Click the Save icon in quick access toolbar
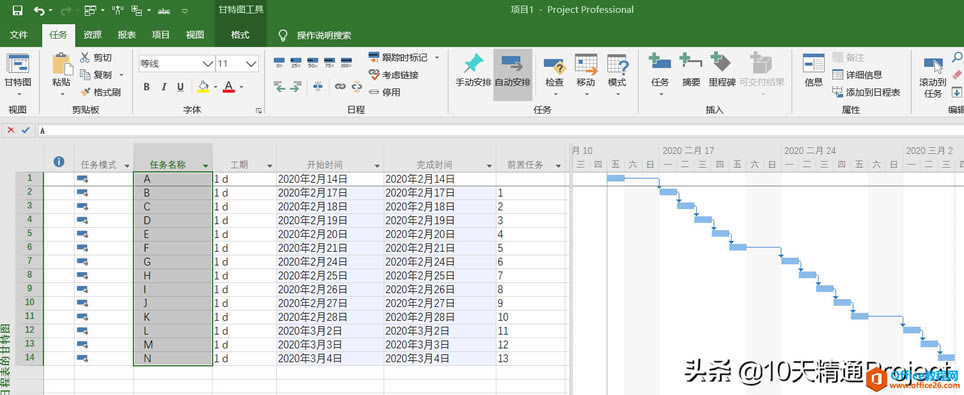The height and width of the screenshot is (395, 964). pyautogui.click(x=17, y=10)
